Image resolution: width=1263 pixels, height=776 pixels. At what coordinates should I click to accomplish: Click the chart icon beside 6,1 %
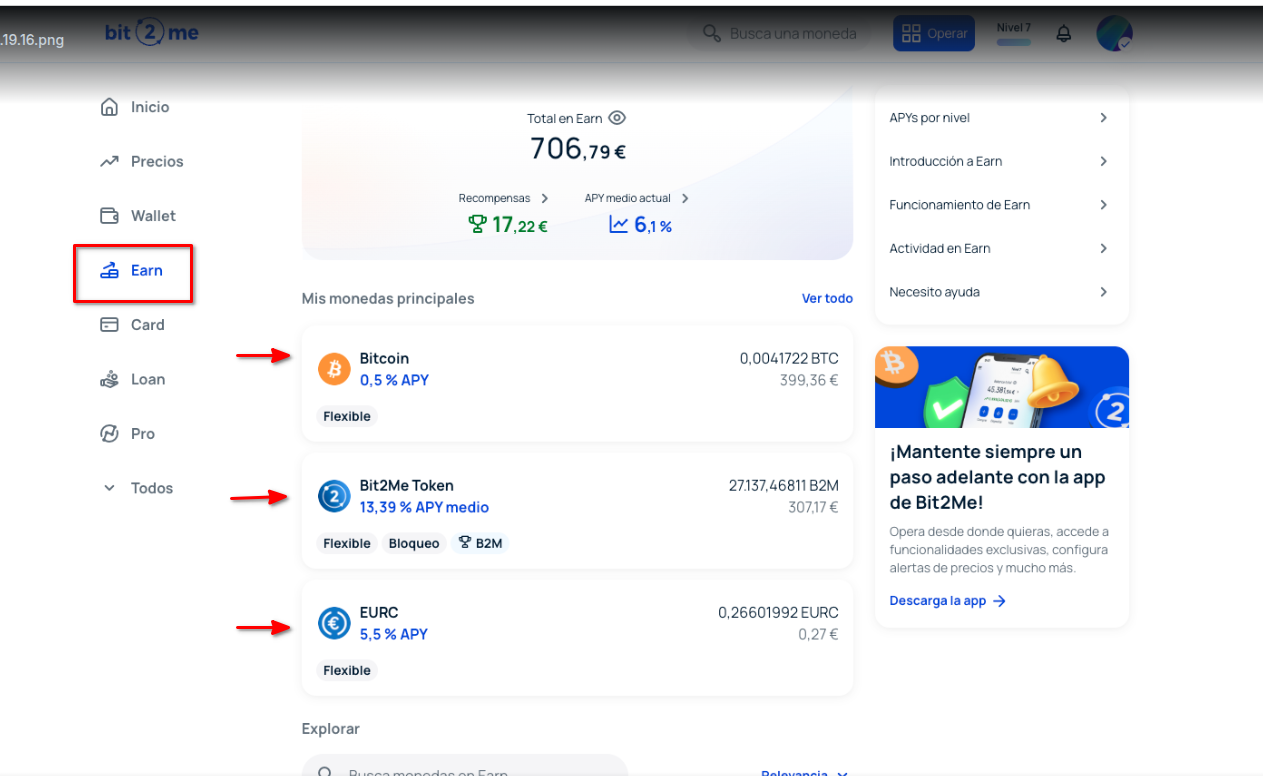(619, 225)
